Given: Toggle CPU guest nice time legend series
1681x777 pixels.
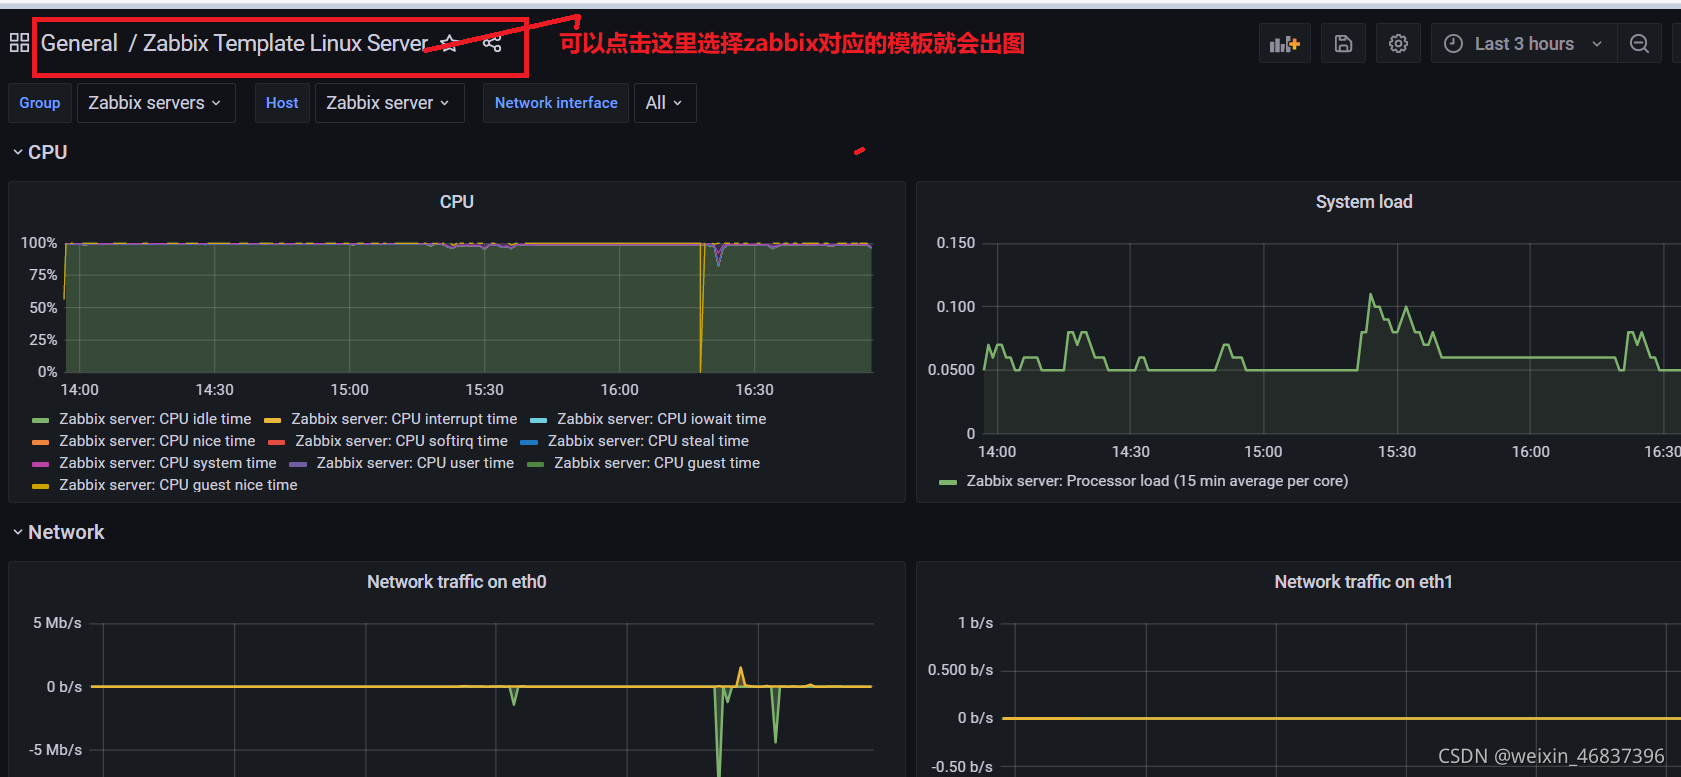Looking at the screenshot, I should (178, 485).
